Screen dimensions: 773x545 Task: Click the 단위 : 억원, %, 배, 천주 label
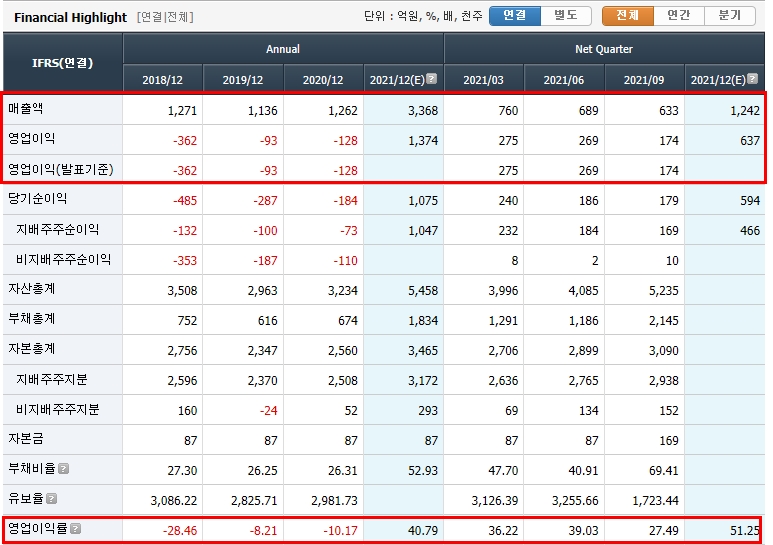coord(423,16)
